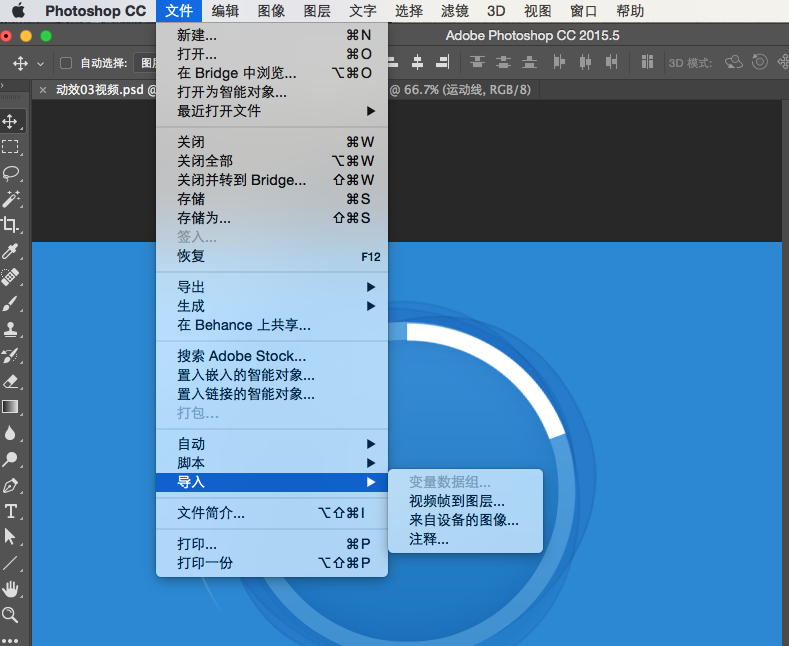
Task: Select the Clone Stamp tool
Action: 10,329
